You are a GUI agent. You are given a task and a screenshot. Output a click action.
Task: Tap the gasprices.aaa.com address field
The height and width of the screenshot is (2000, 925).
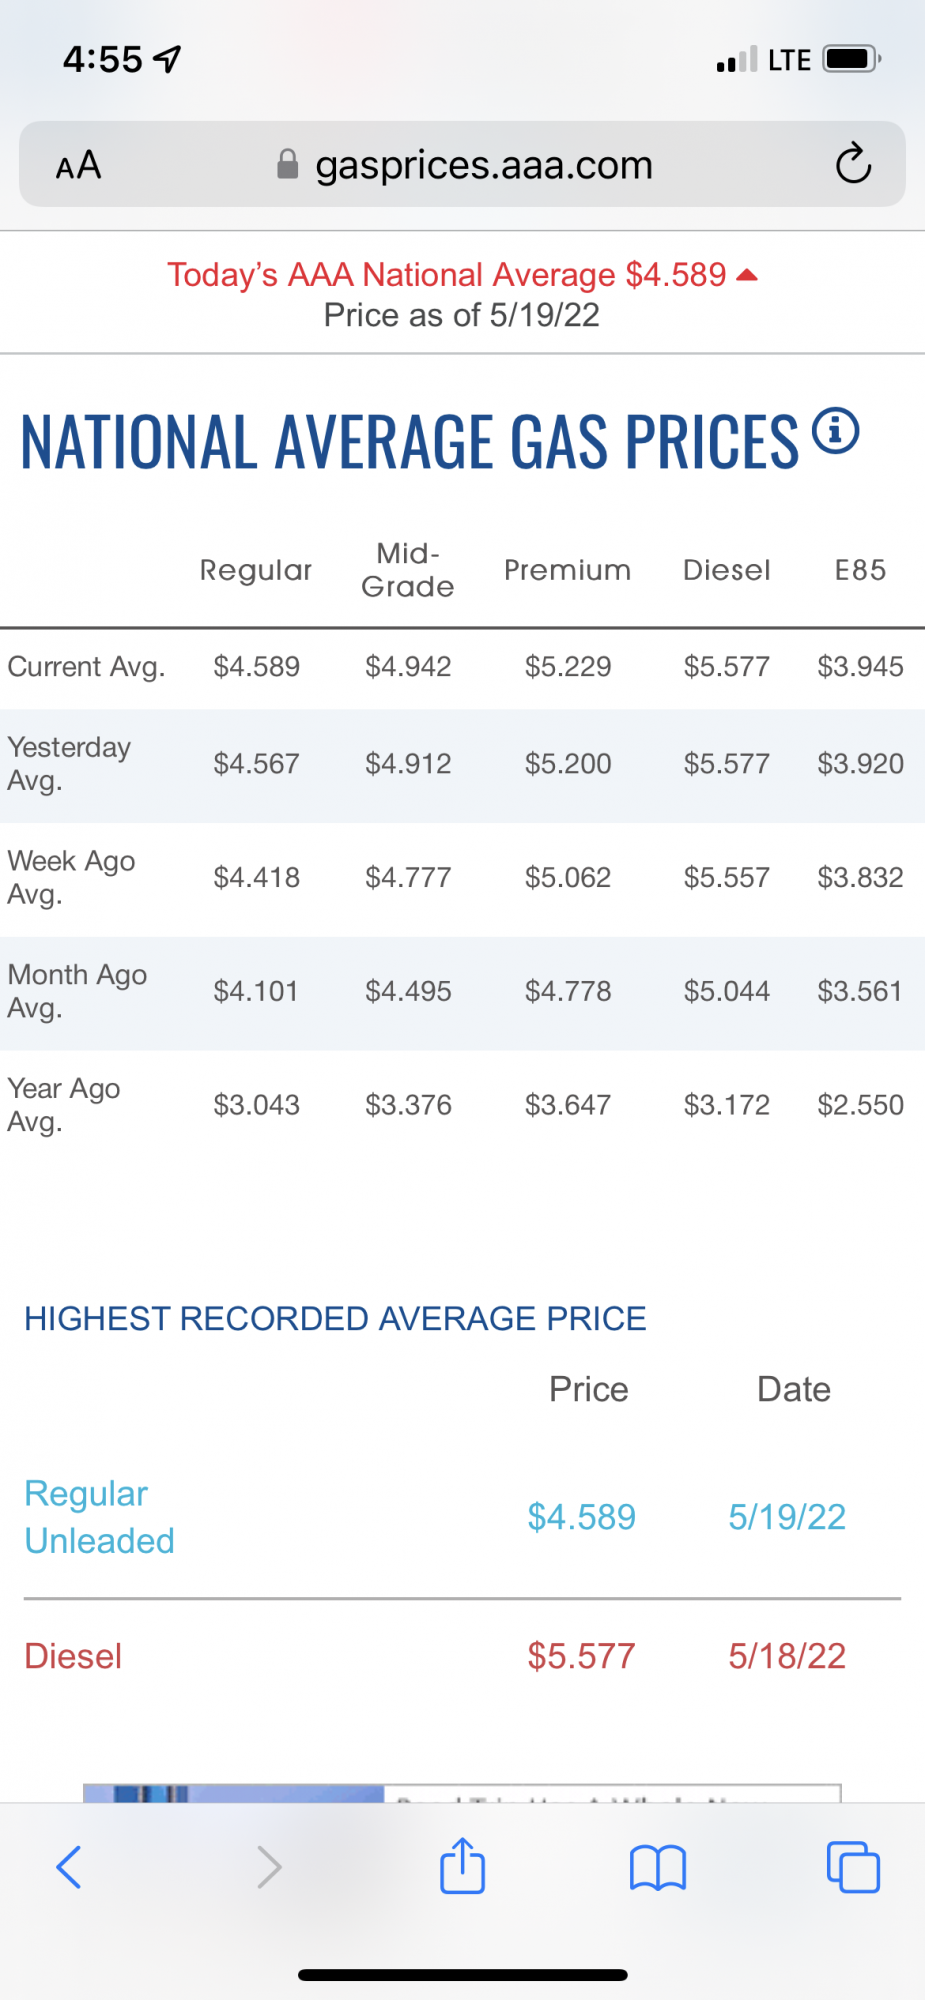(484, 165)
